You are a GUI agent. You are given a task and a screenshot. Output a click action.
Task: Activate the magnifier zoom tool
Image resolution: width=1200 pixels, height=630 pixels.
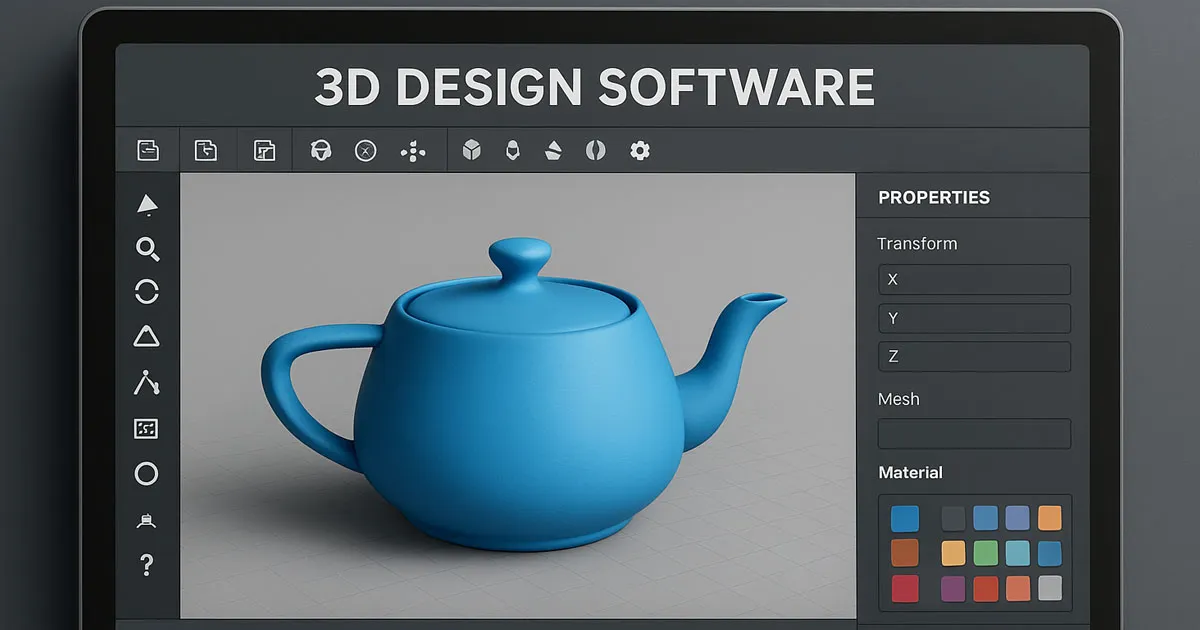[x=147, y=249]
